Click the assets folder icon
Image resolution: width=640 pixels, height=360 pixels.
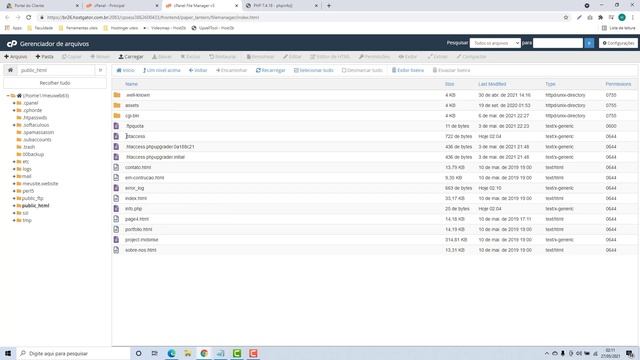(117, 105)
